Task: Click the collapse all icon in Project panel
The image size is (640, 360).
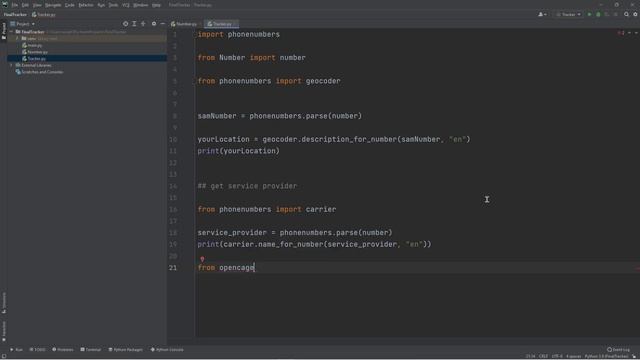Action: (143, 24)
